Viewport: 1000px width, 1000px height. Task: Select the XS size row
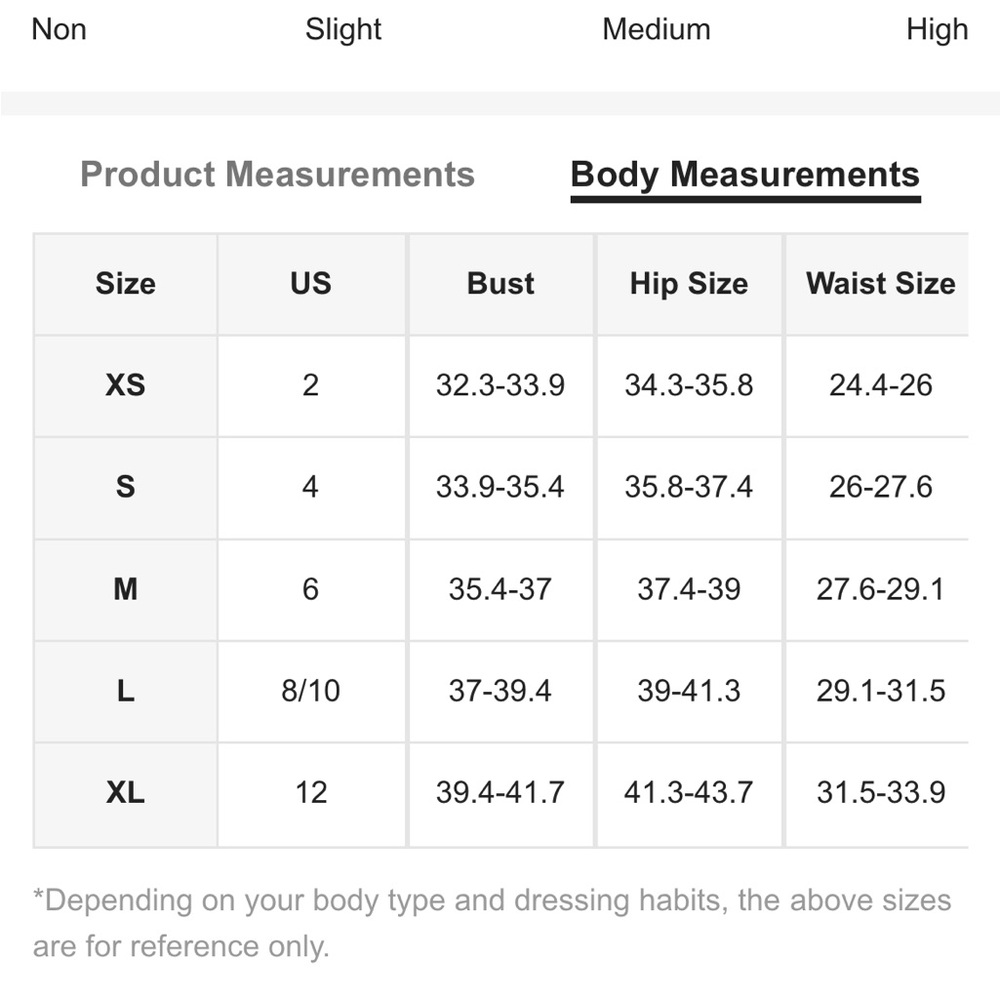[501, 385]
